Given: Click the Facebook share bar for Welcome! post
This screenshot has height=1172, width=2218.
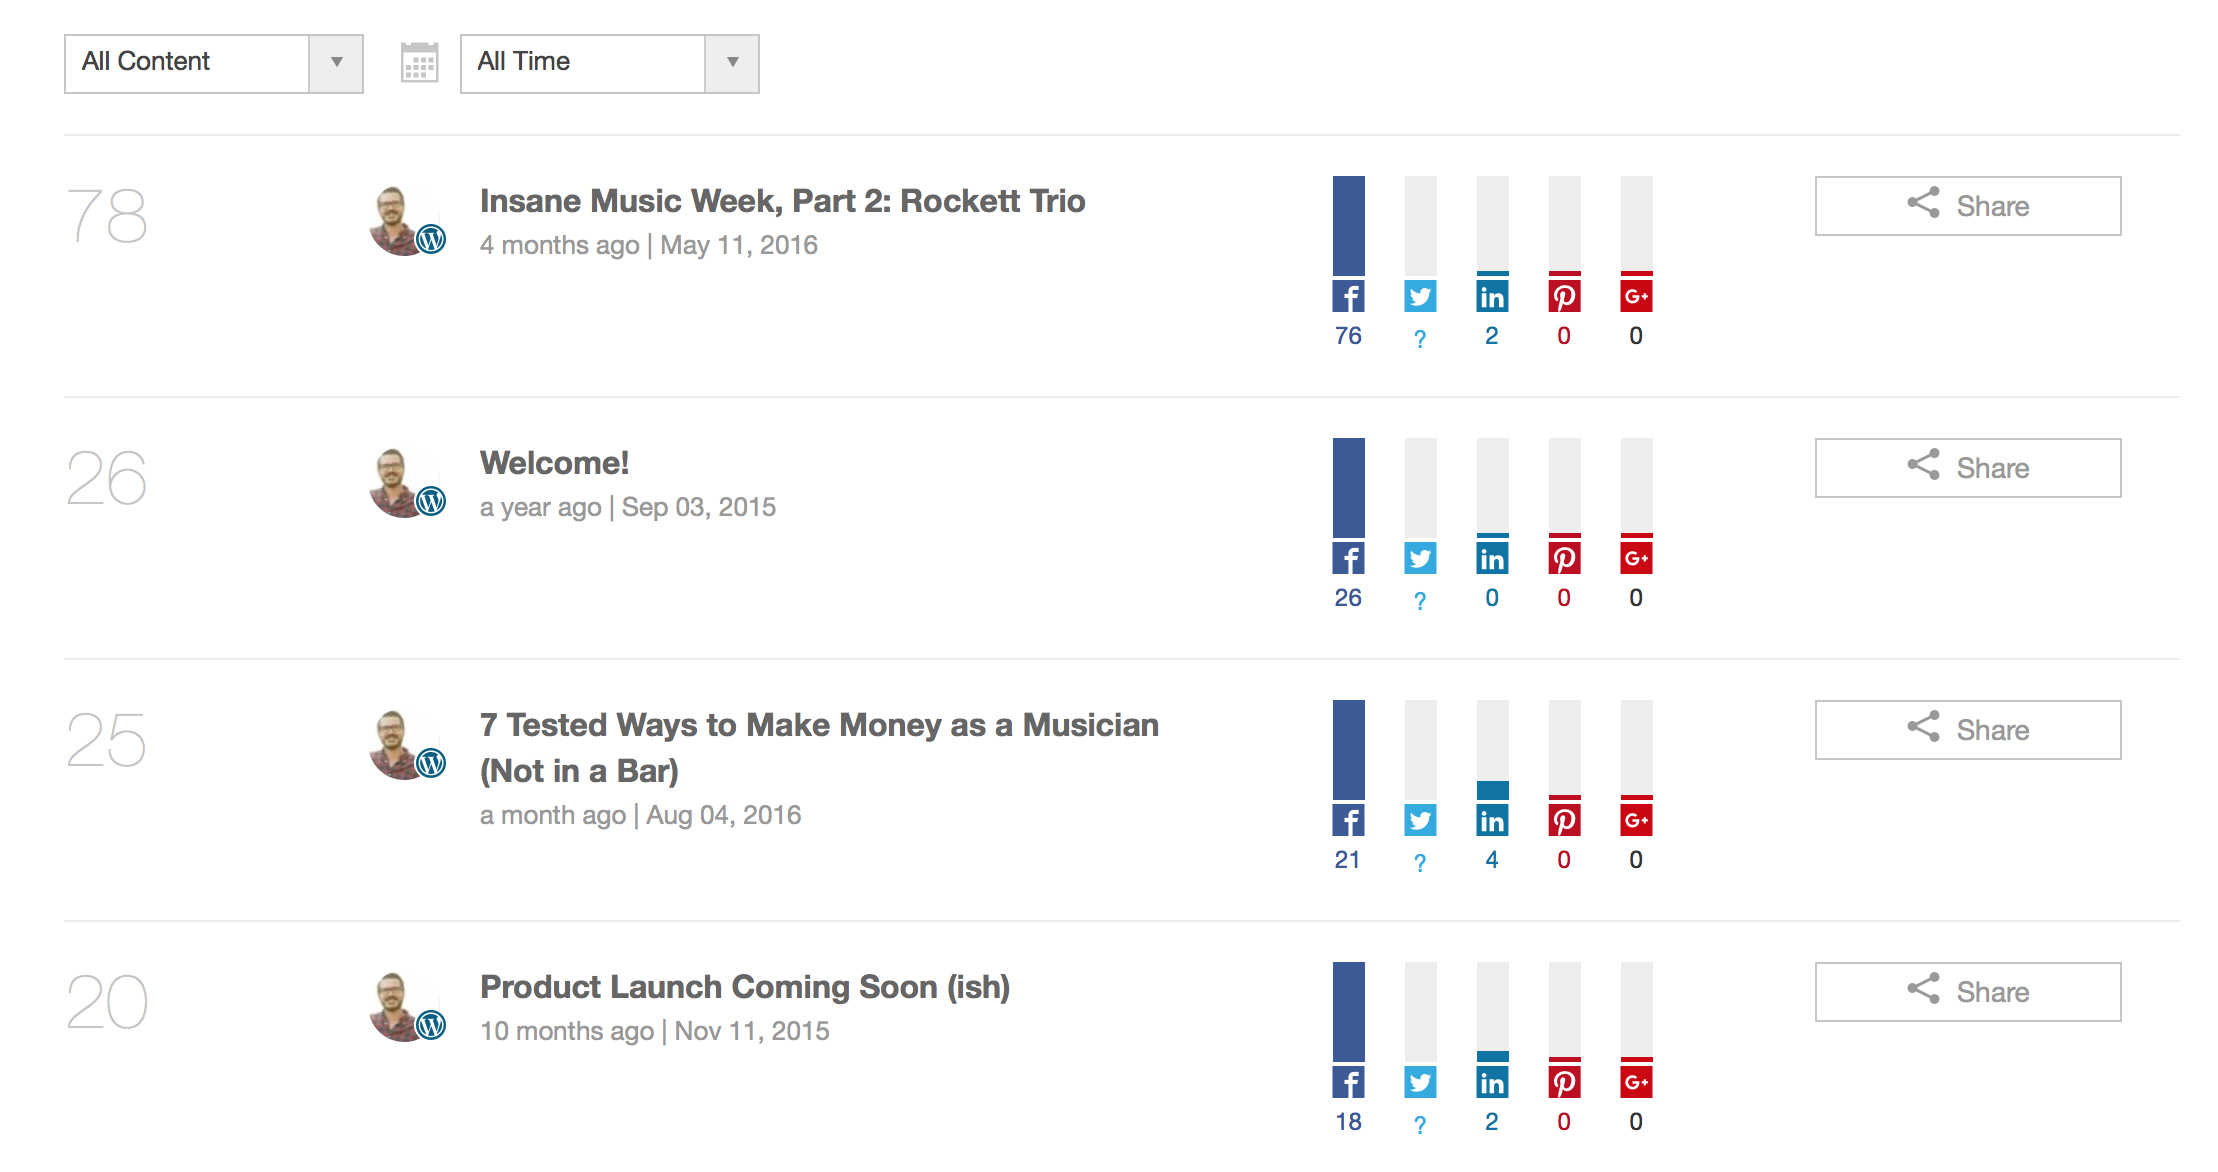Looking at the screenshot, I should [x=1348, y=488].
